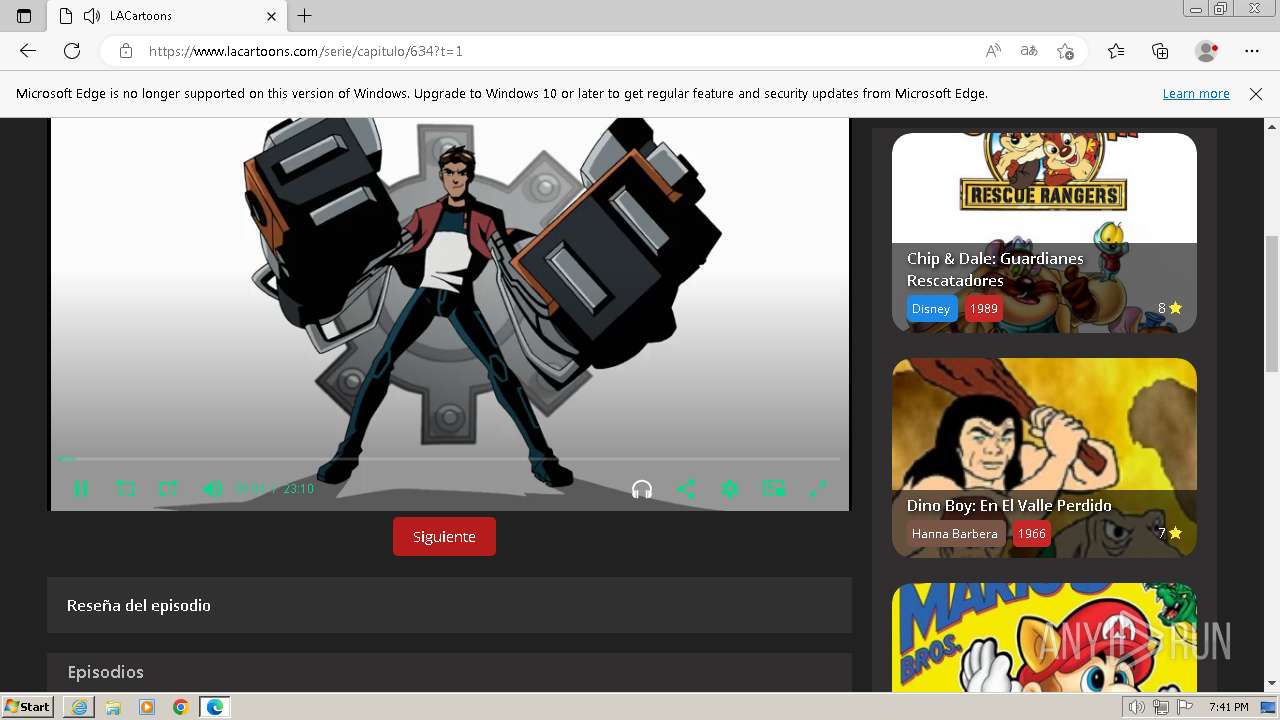1280x720 pixels.
Task: Open a new browser tab
Action: pos(305,16)
